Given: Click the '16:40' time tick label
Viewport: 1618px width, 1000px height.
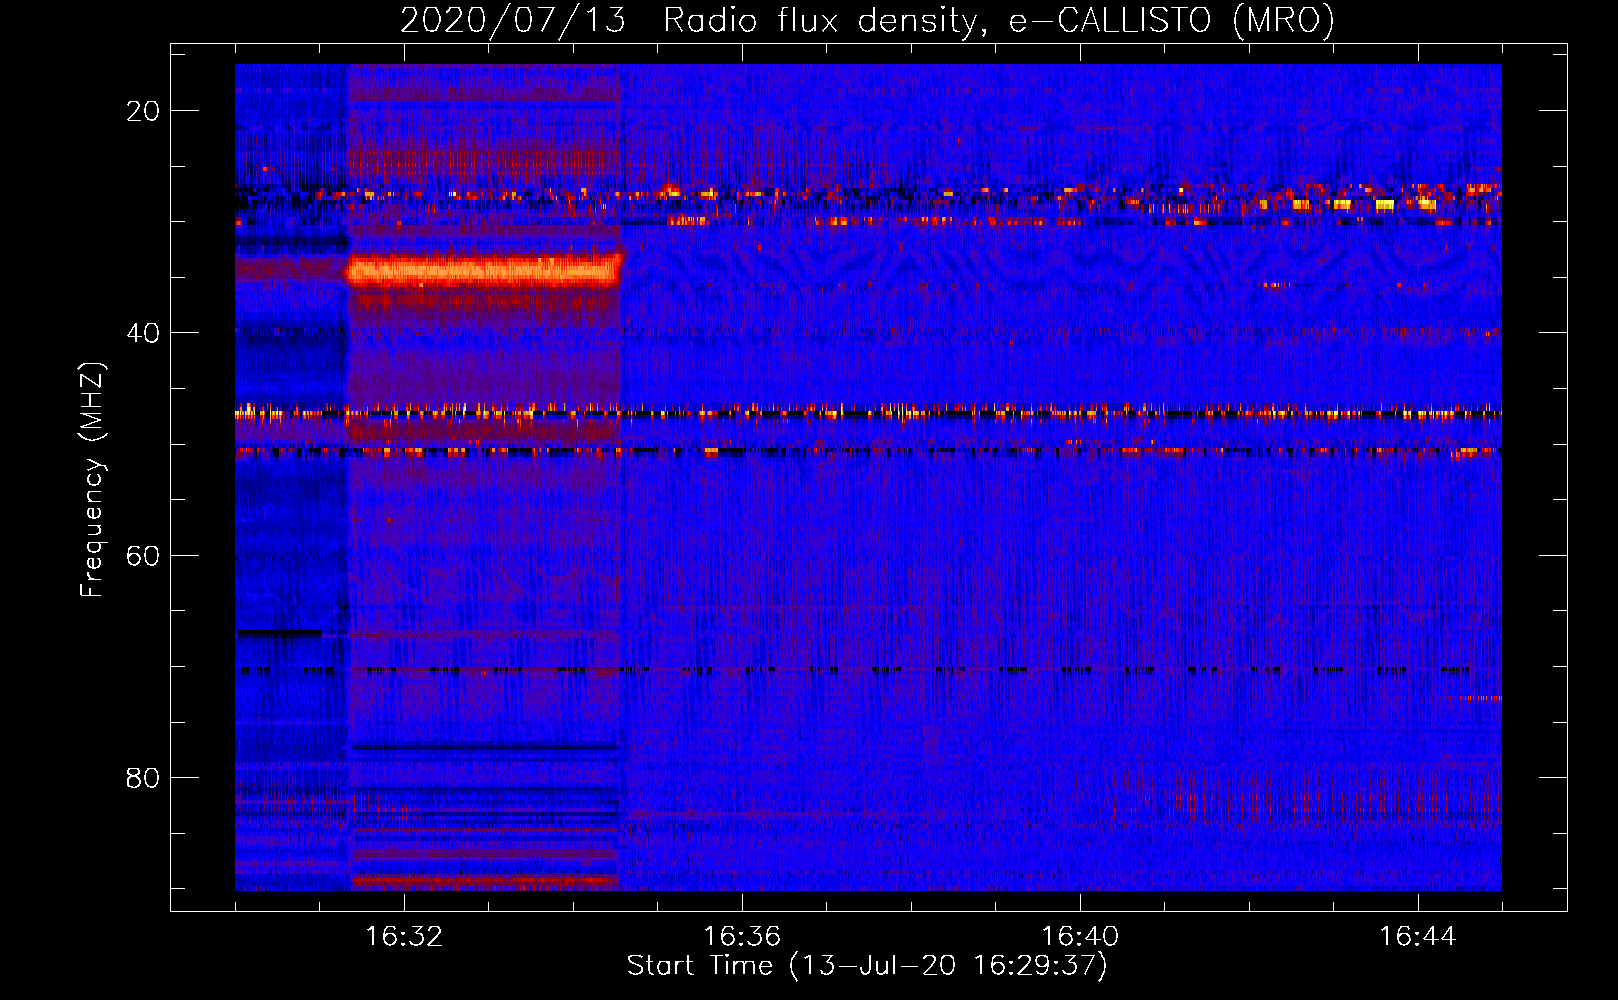Looking at the screenshot, I should [x=1080, y=937].
